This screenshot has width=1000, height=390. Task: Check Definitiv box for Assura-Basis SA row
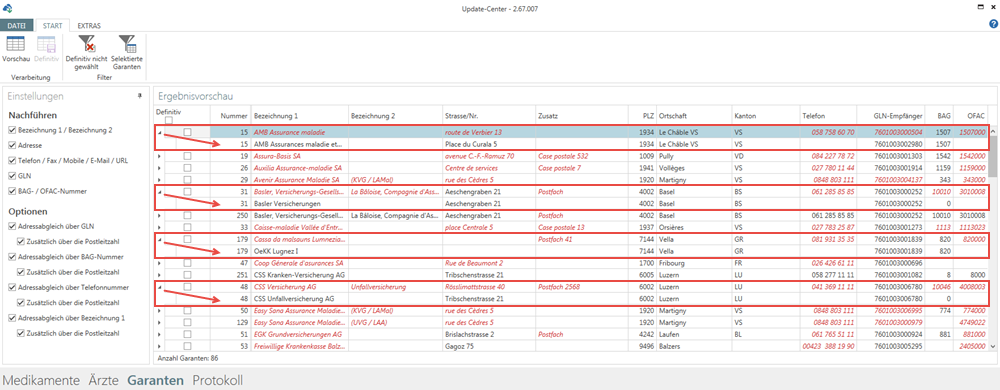coord(188,155)
